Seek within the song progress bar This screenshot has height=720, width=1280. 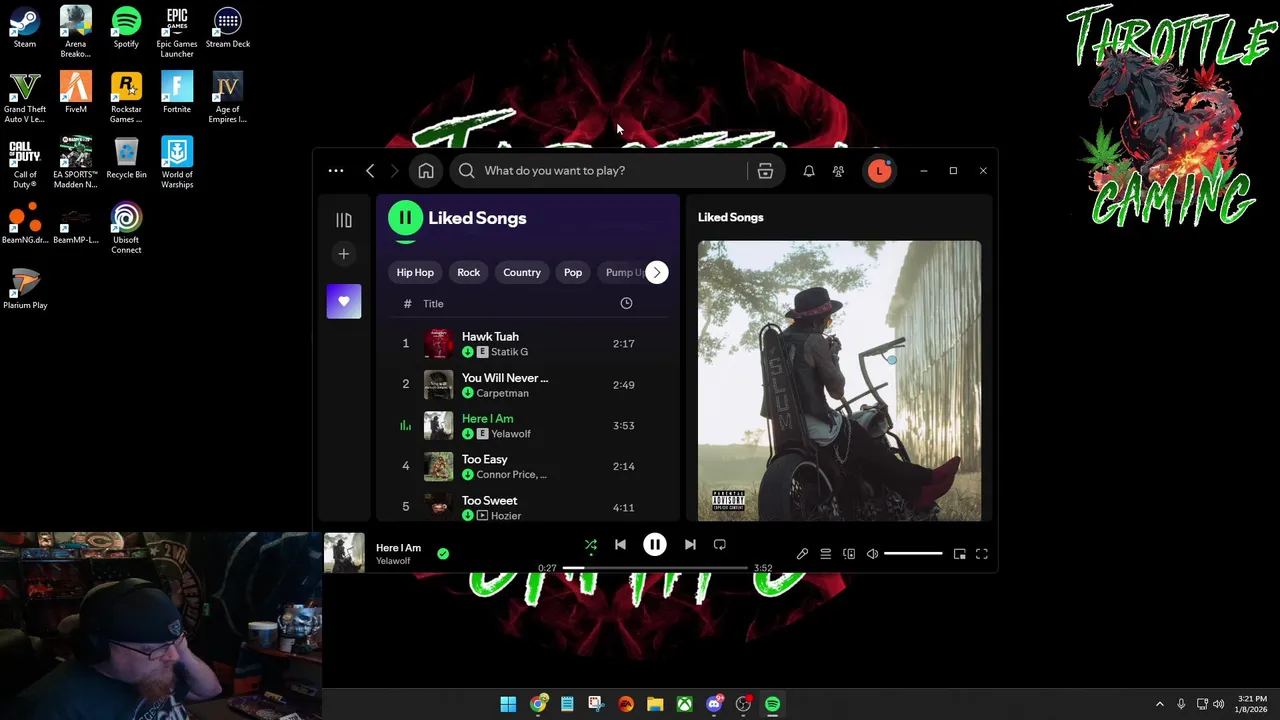[655, 568]
